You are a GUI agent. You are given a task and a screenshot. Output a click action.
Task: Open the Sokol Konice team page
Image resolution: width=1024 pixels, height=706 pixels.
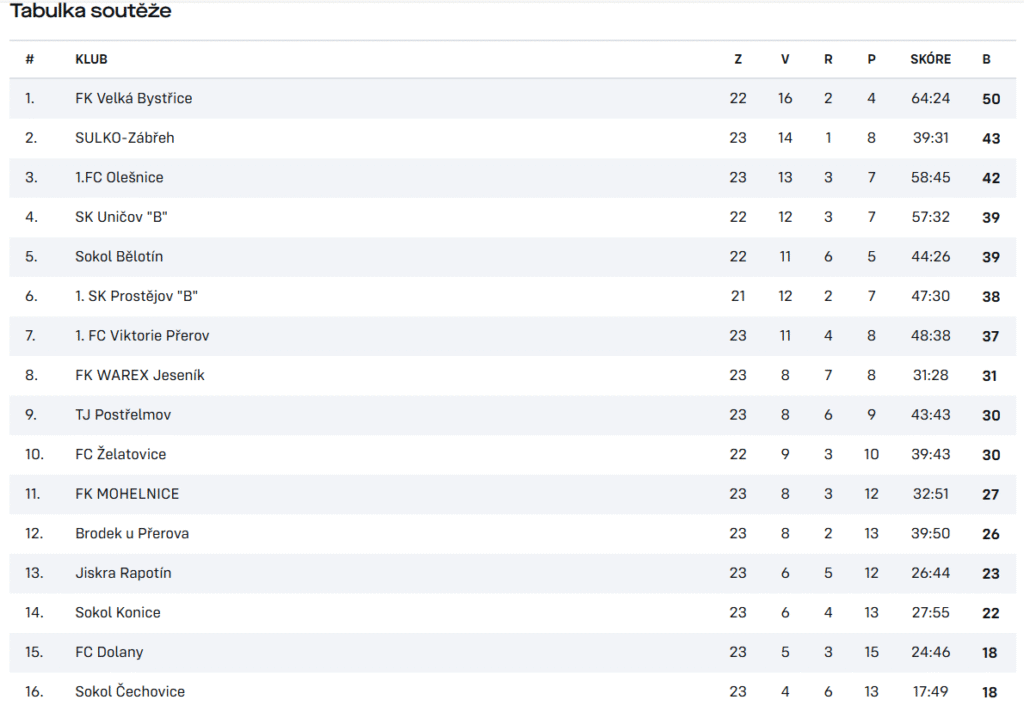tap(118, 613)
